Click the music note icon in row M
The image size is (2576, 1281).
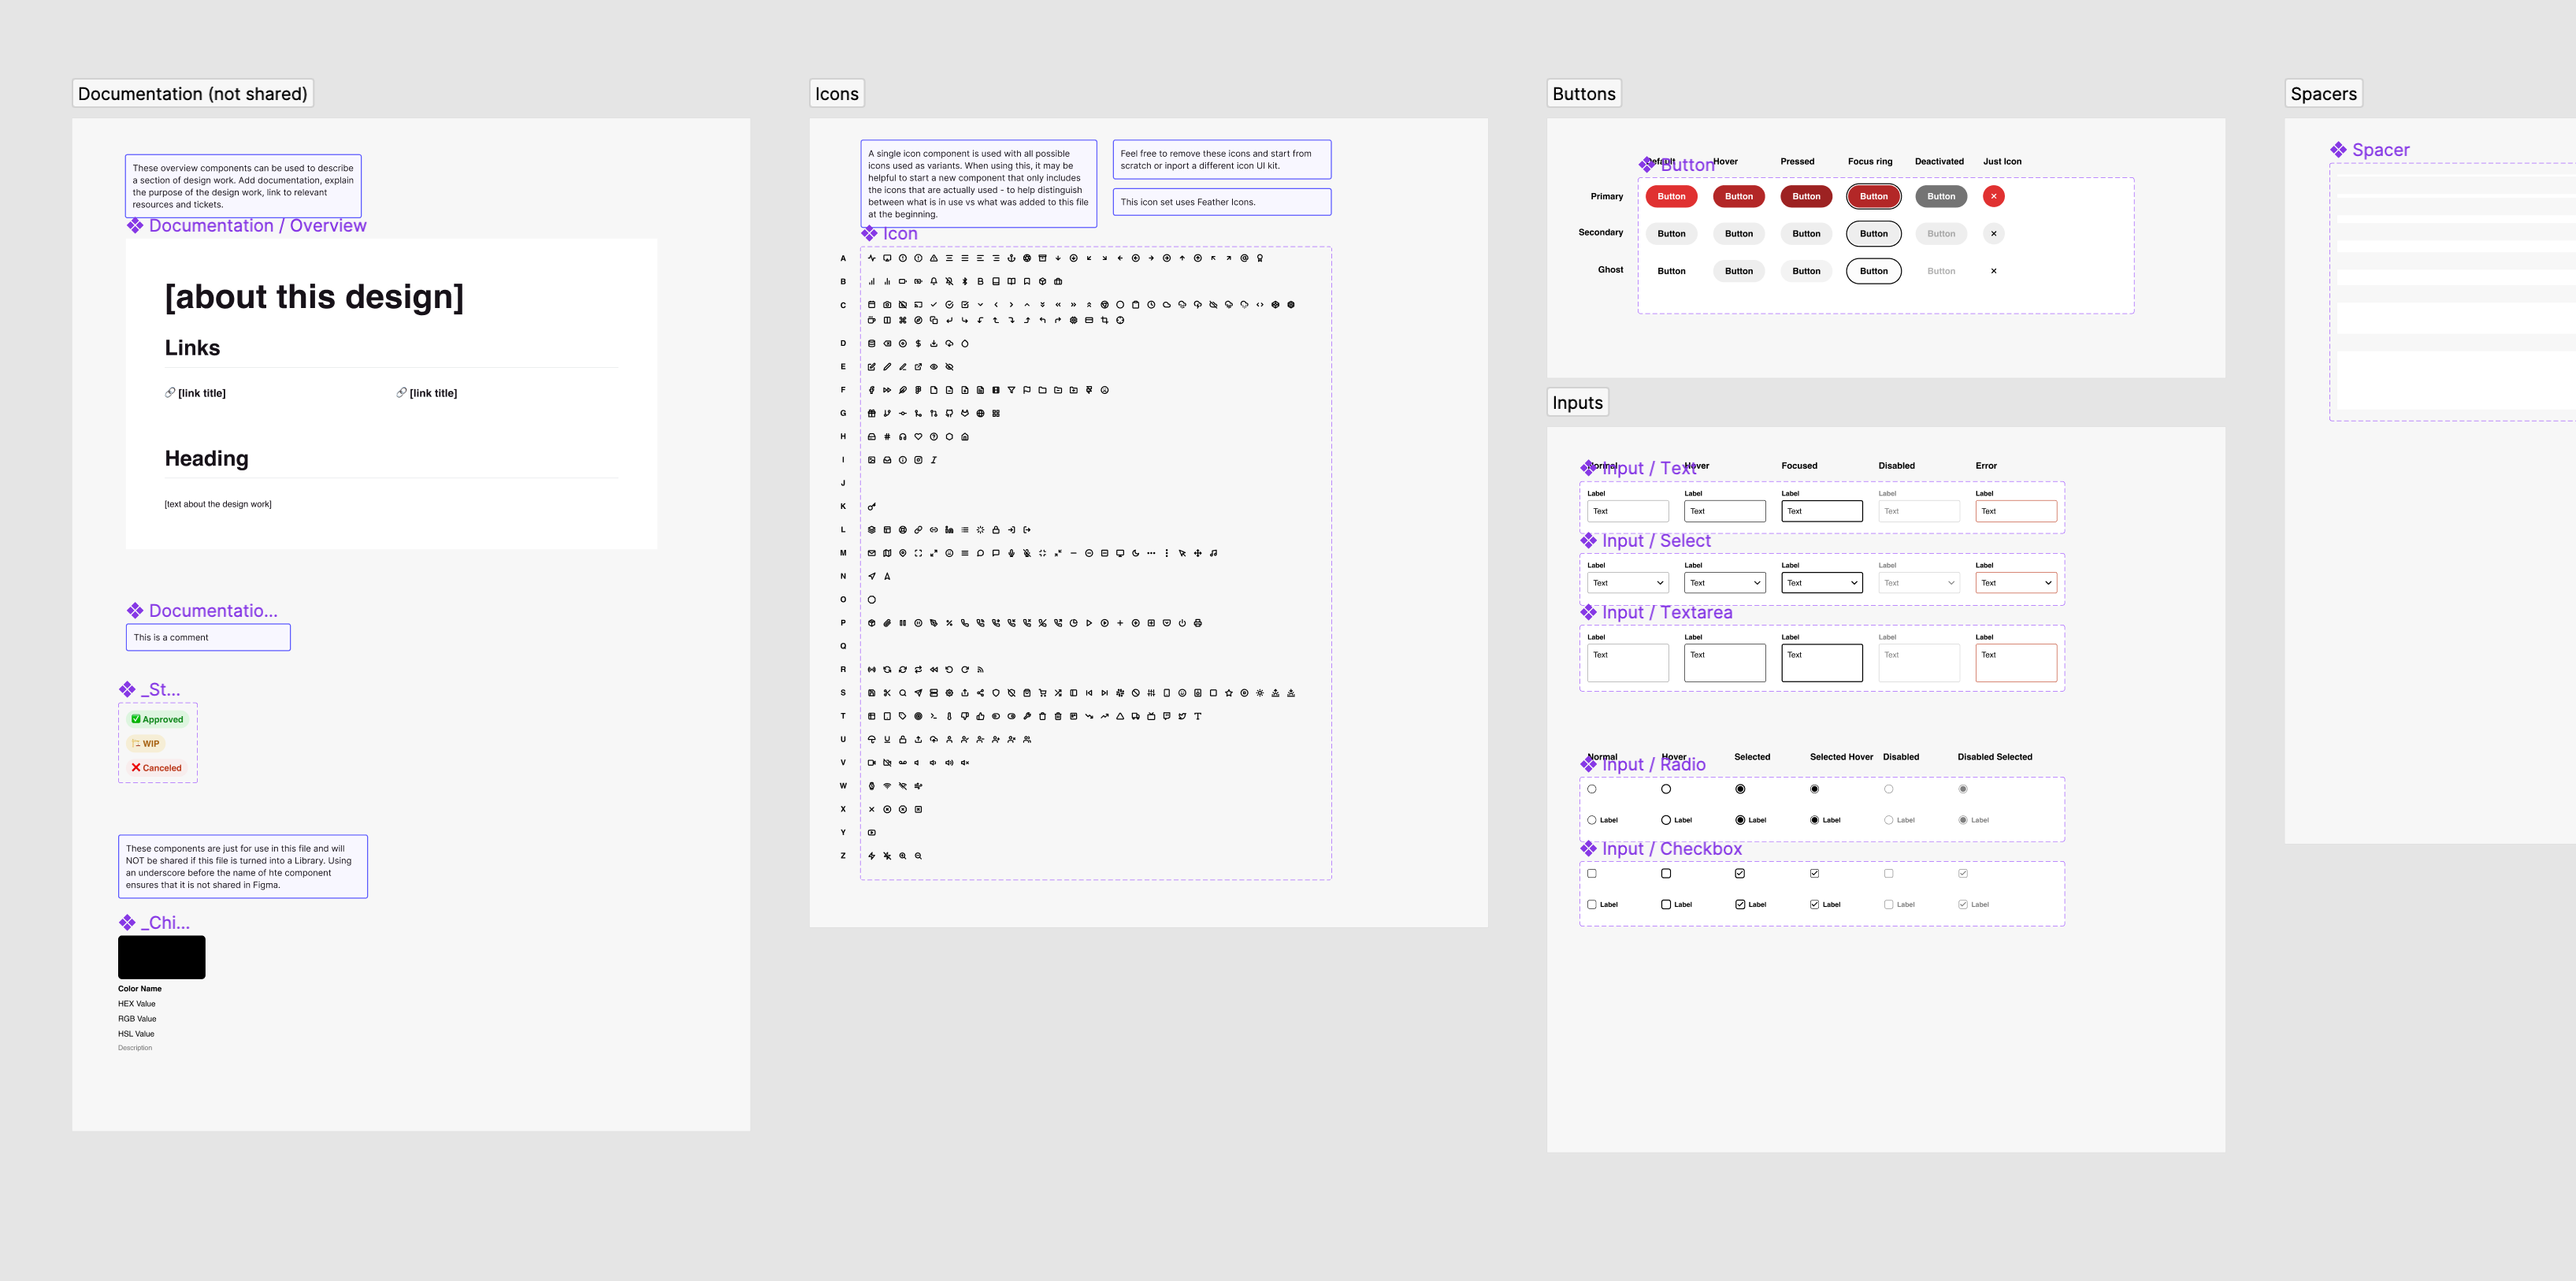(1213, 553)
